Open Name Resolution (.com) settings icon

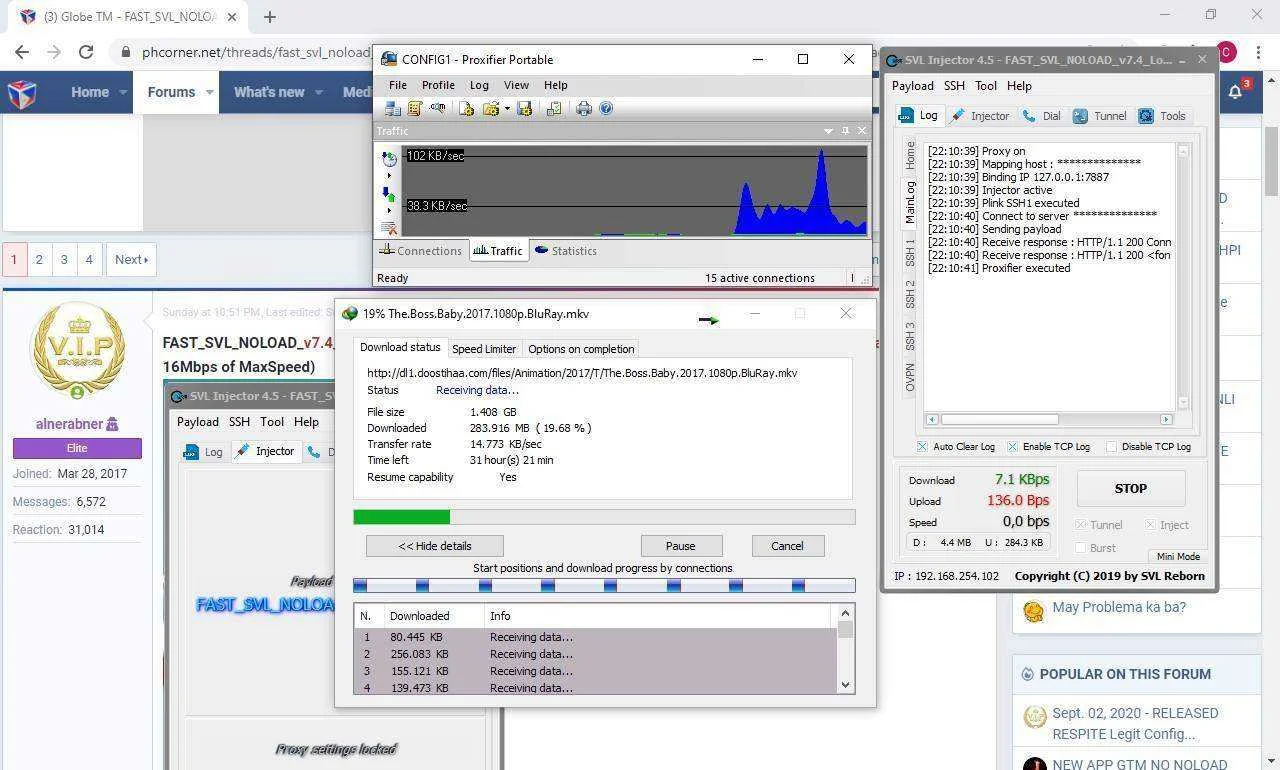(437, 108)
